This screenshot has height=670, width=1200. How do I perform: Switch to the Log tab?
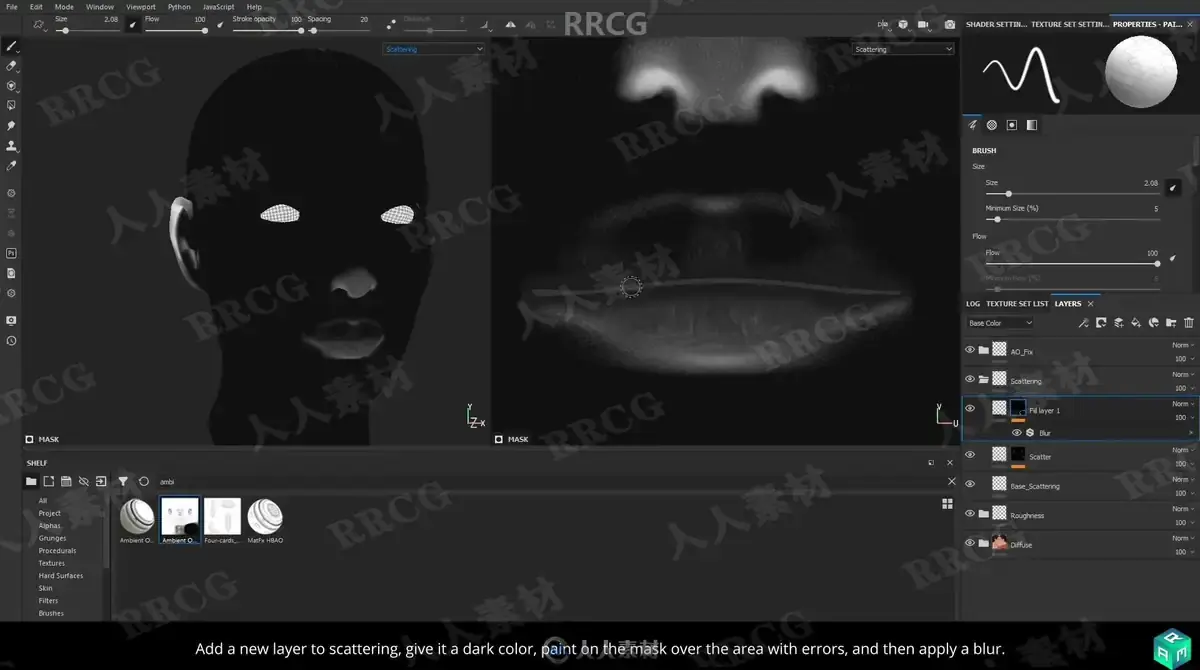(x=973, y=303)
